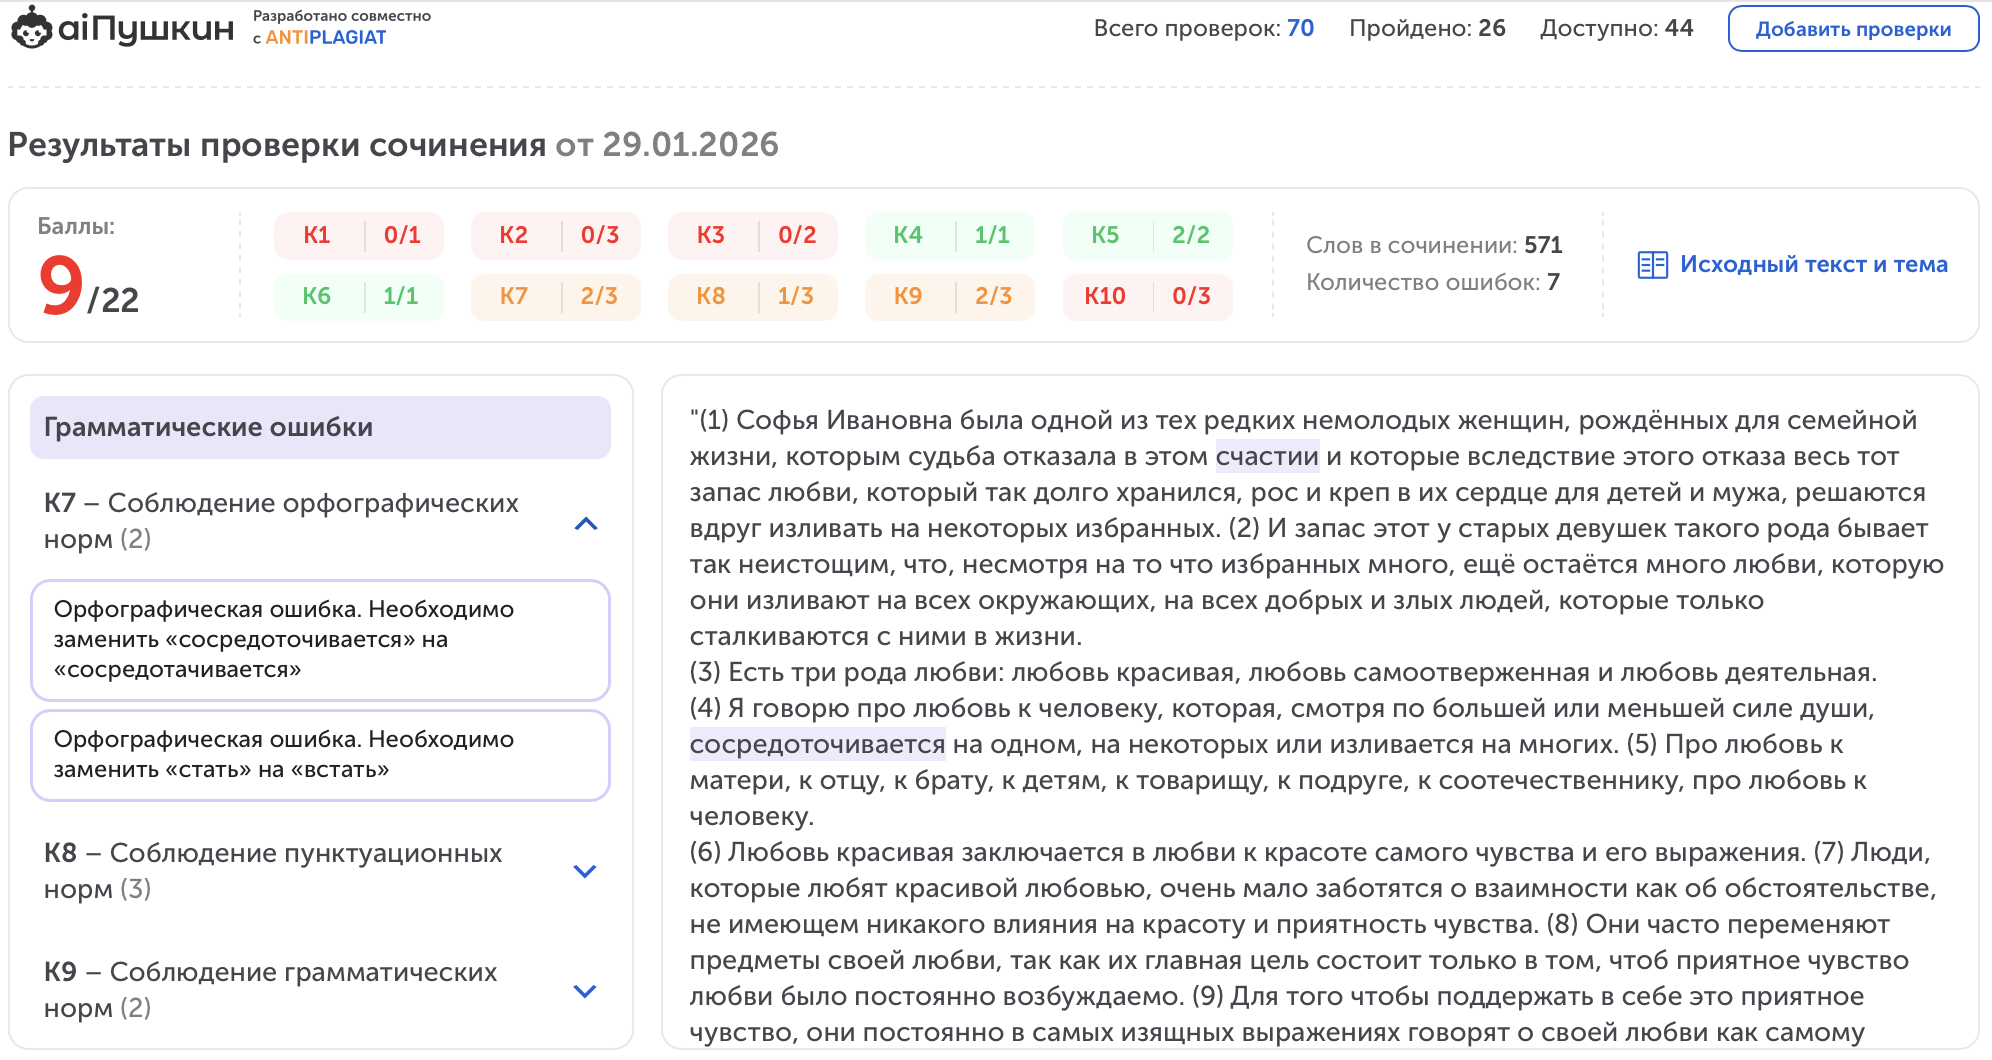Select the green K5 score badge
1992x1060 pixels.
point(1148,235)
